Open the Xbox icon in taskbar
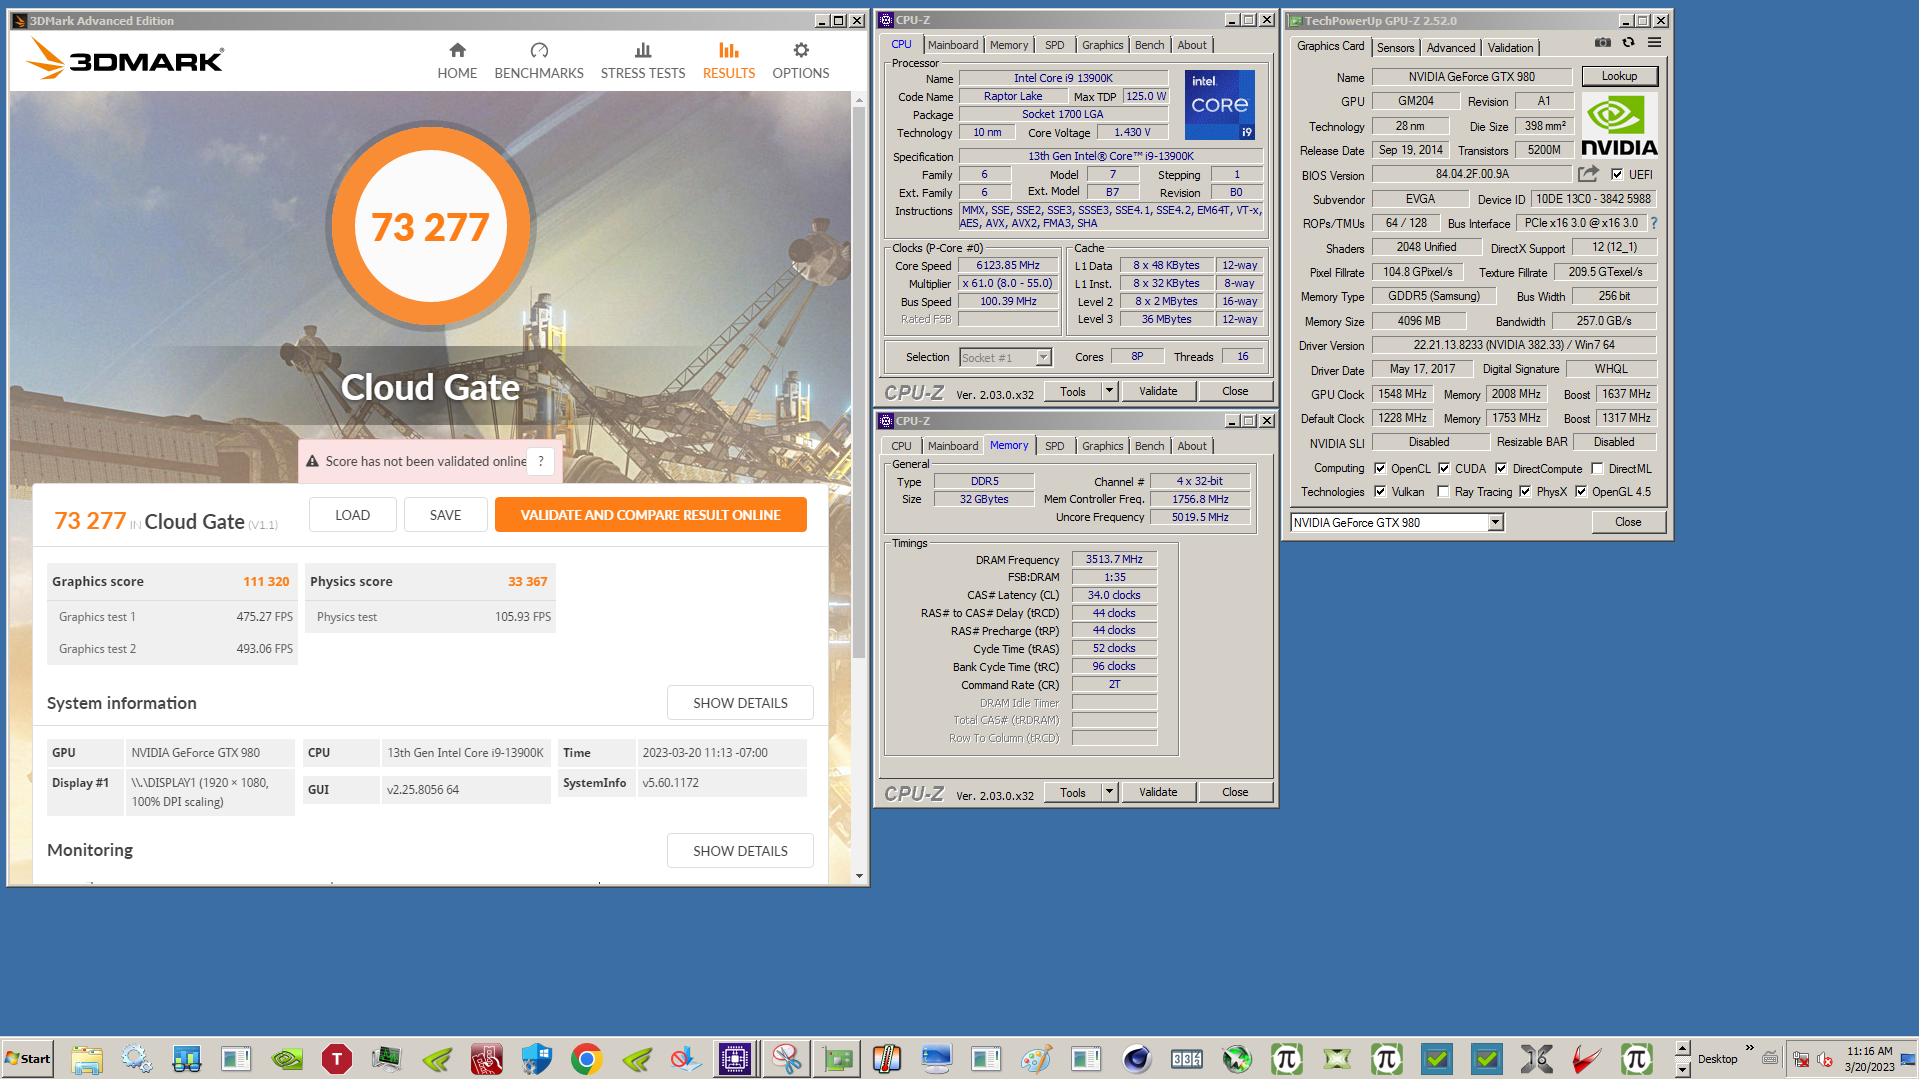The width and height of the screenshot is (1919, 1079). tap(1237, 1059)
